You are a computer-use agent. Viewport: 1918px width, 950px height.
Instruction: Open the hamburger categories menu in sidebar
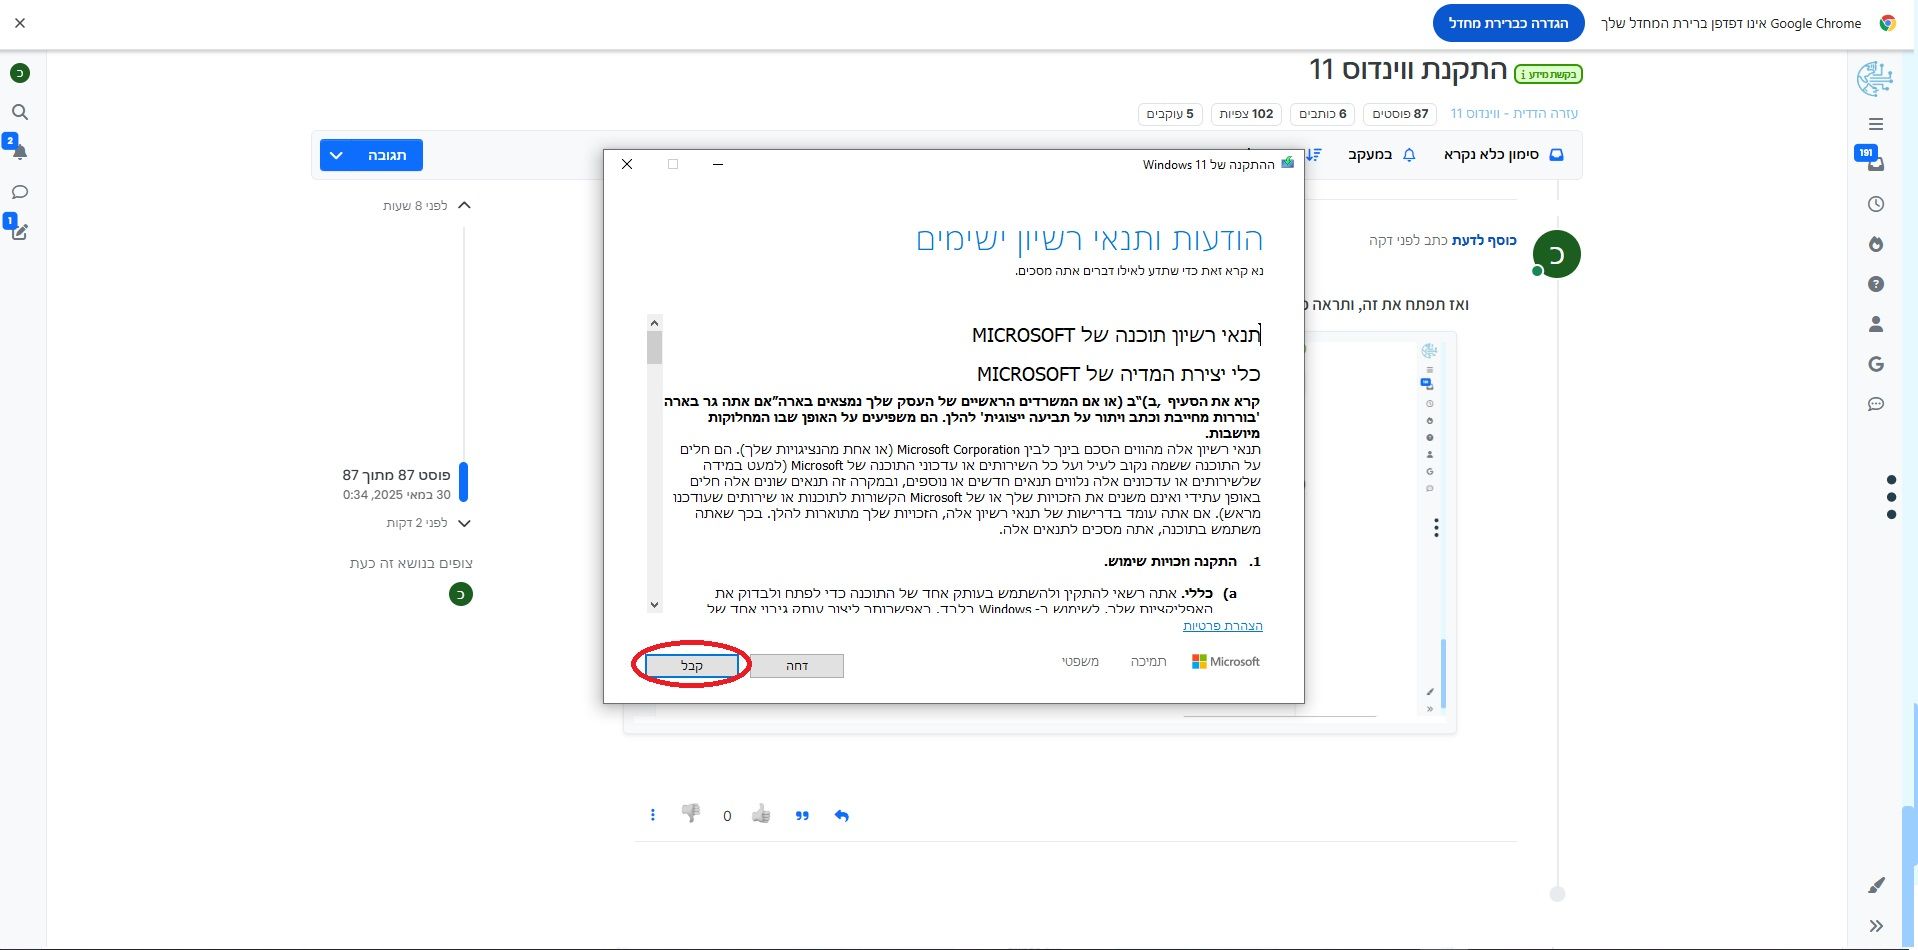[x=1876, y=124]
